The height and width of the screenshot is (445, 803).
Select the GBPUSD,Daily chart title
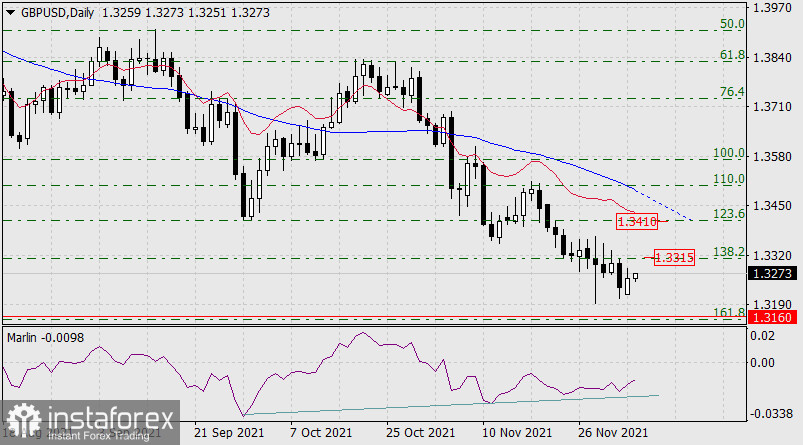pyautogui.click(x=50, y=9)
